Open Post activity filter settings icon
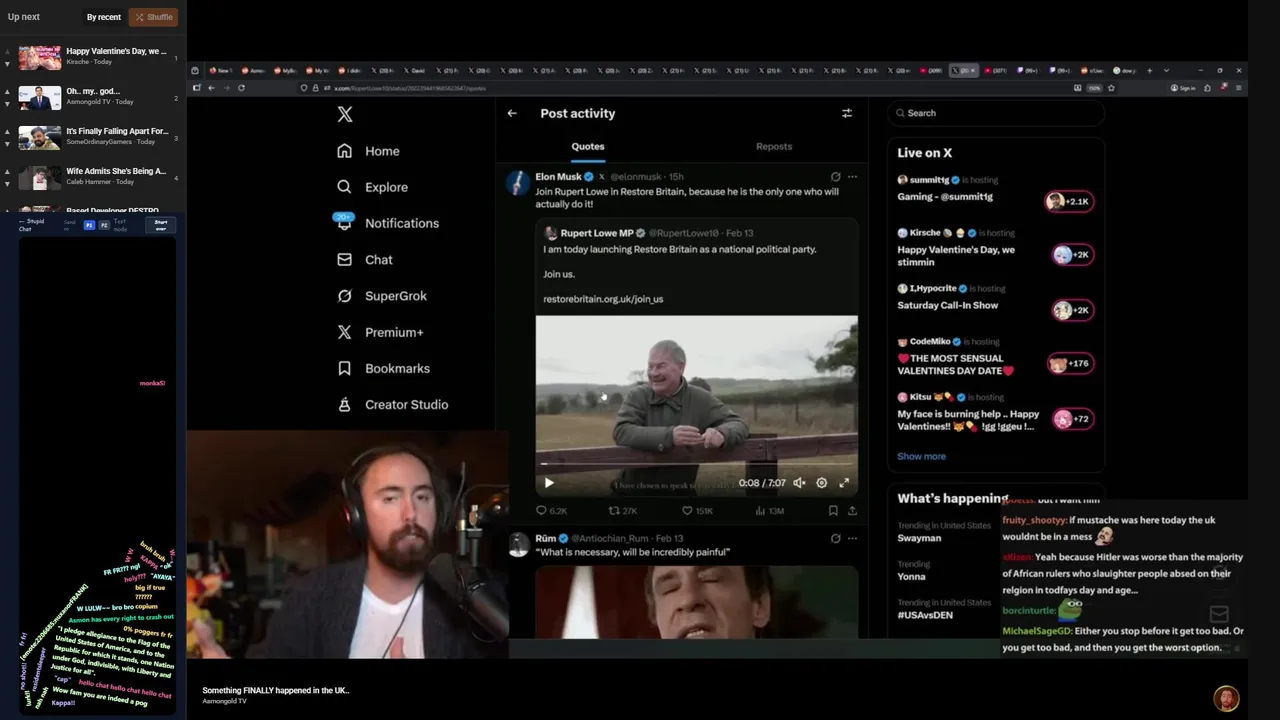Screen dimensions: 1280x720 coord(847,113)
